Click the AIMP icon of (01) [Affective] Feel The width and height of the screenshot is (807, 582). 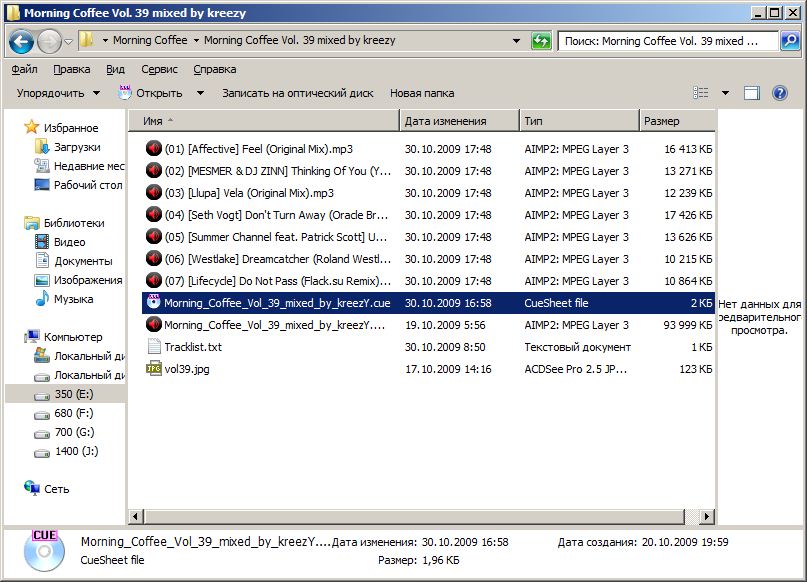[153, 149]
